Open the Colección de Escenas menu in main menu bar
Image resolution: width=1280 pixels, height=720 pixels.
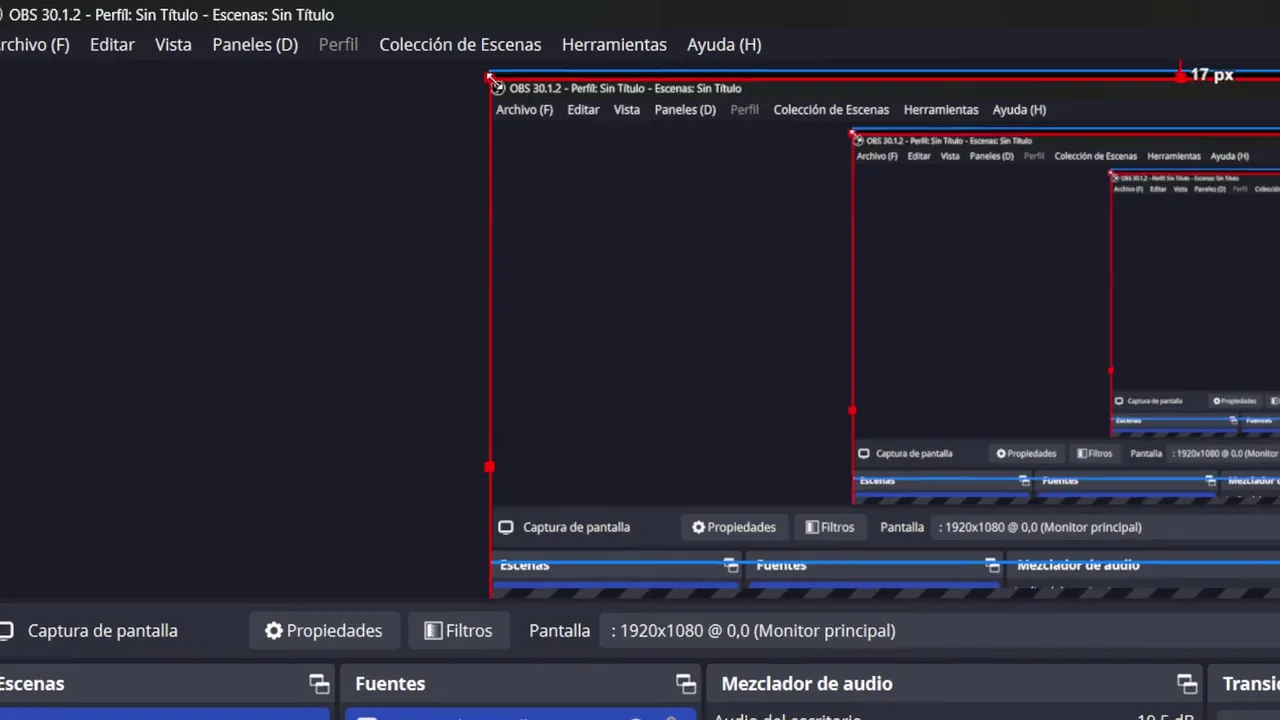point(460,45)
